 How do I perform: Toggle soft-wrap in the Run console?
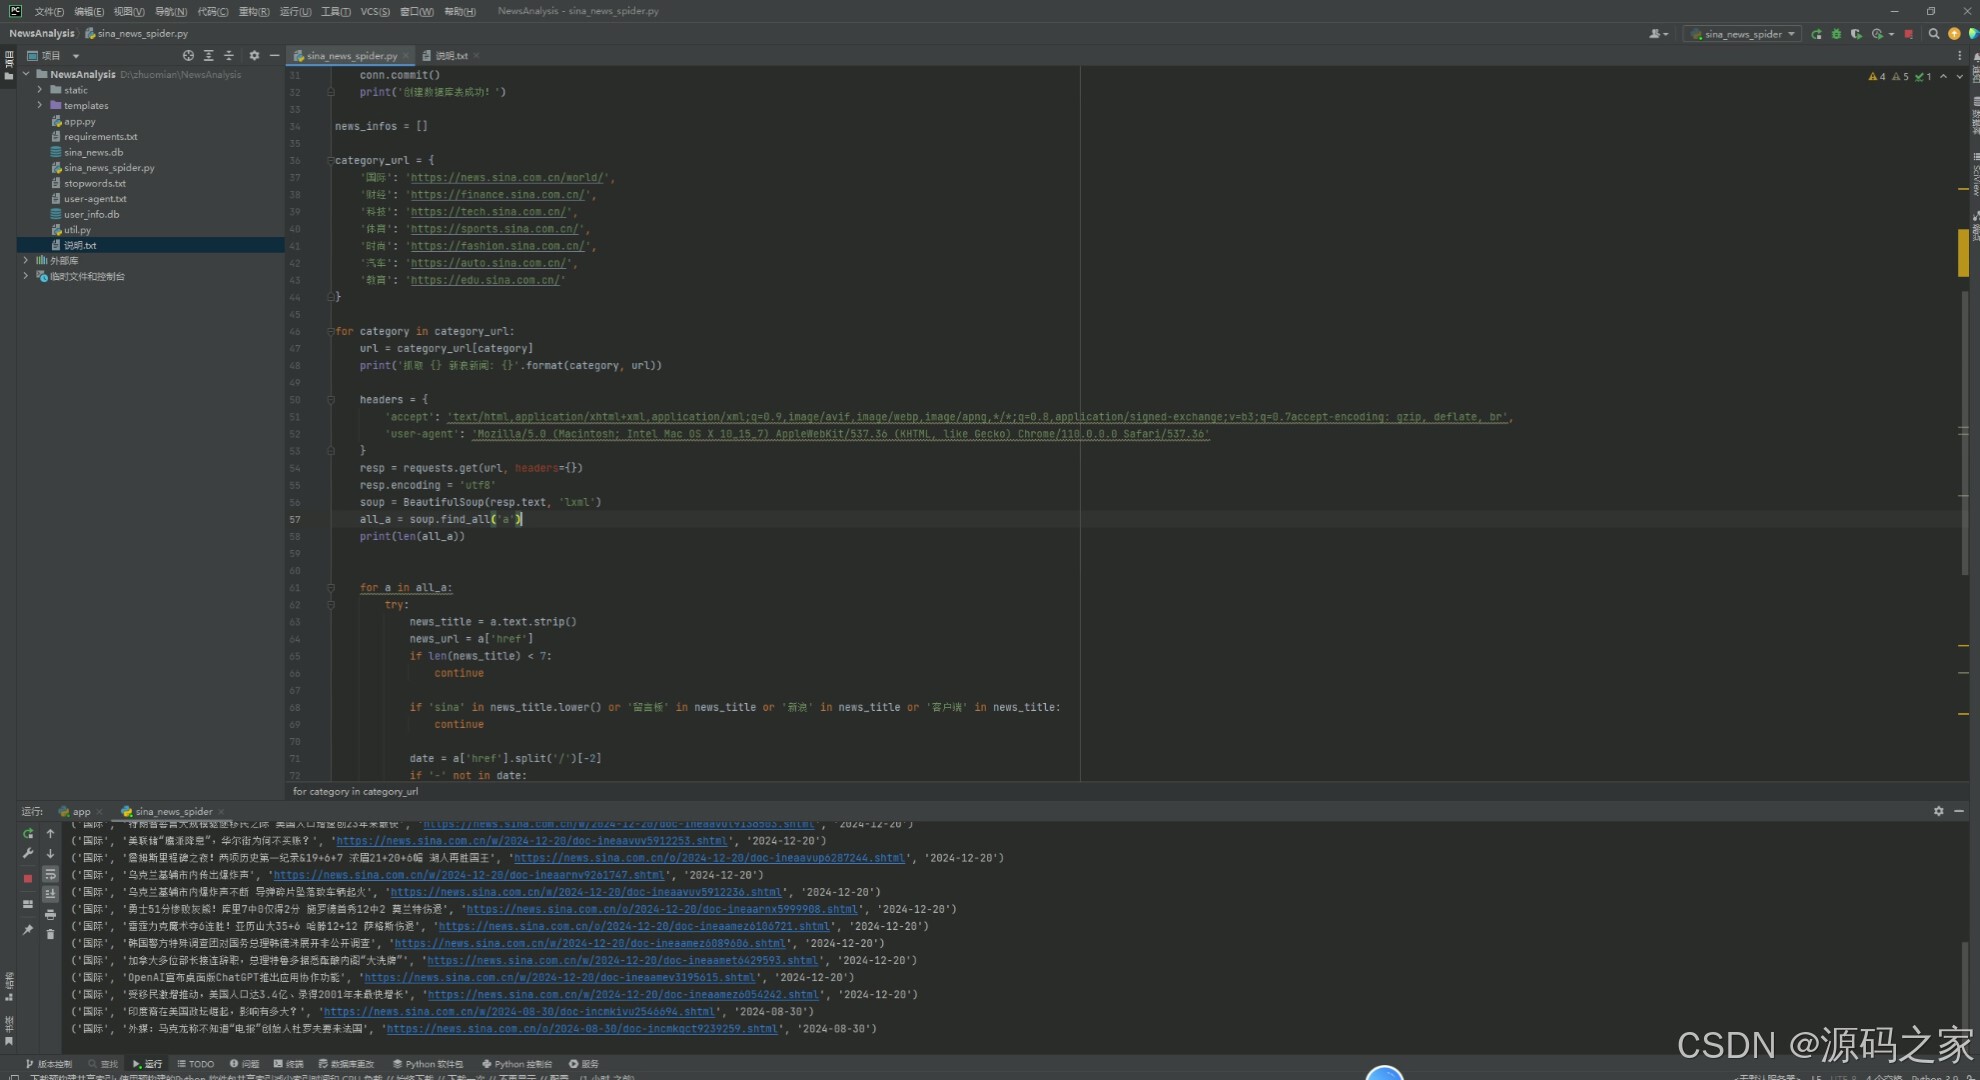tap(50, 874)
